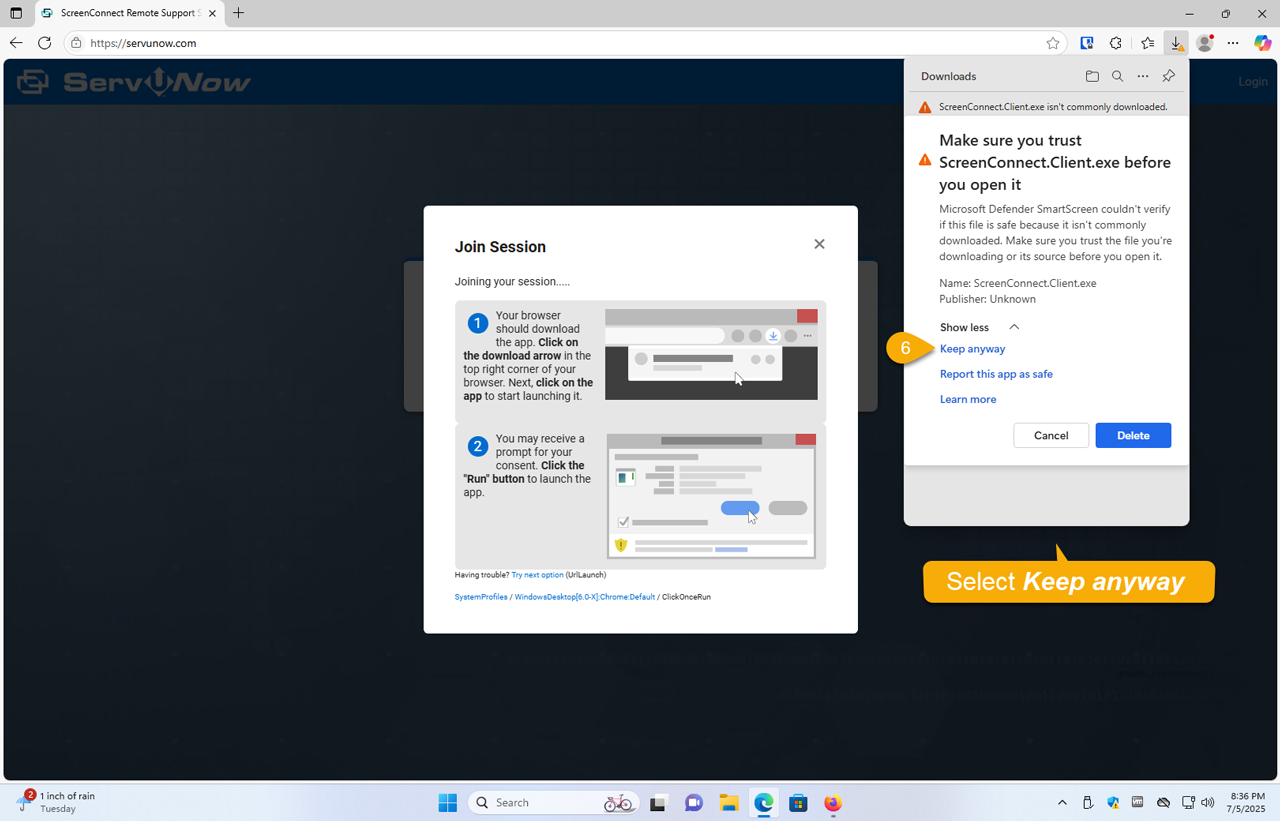Open the browser profile avatar
1280x821 pixels.
(1205, 43)
